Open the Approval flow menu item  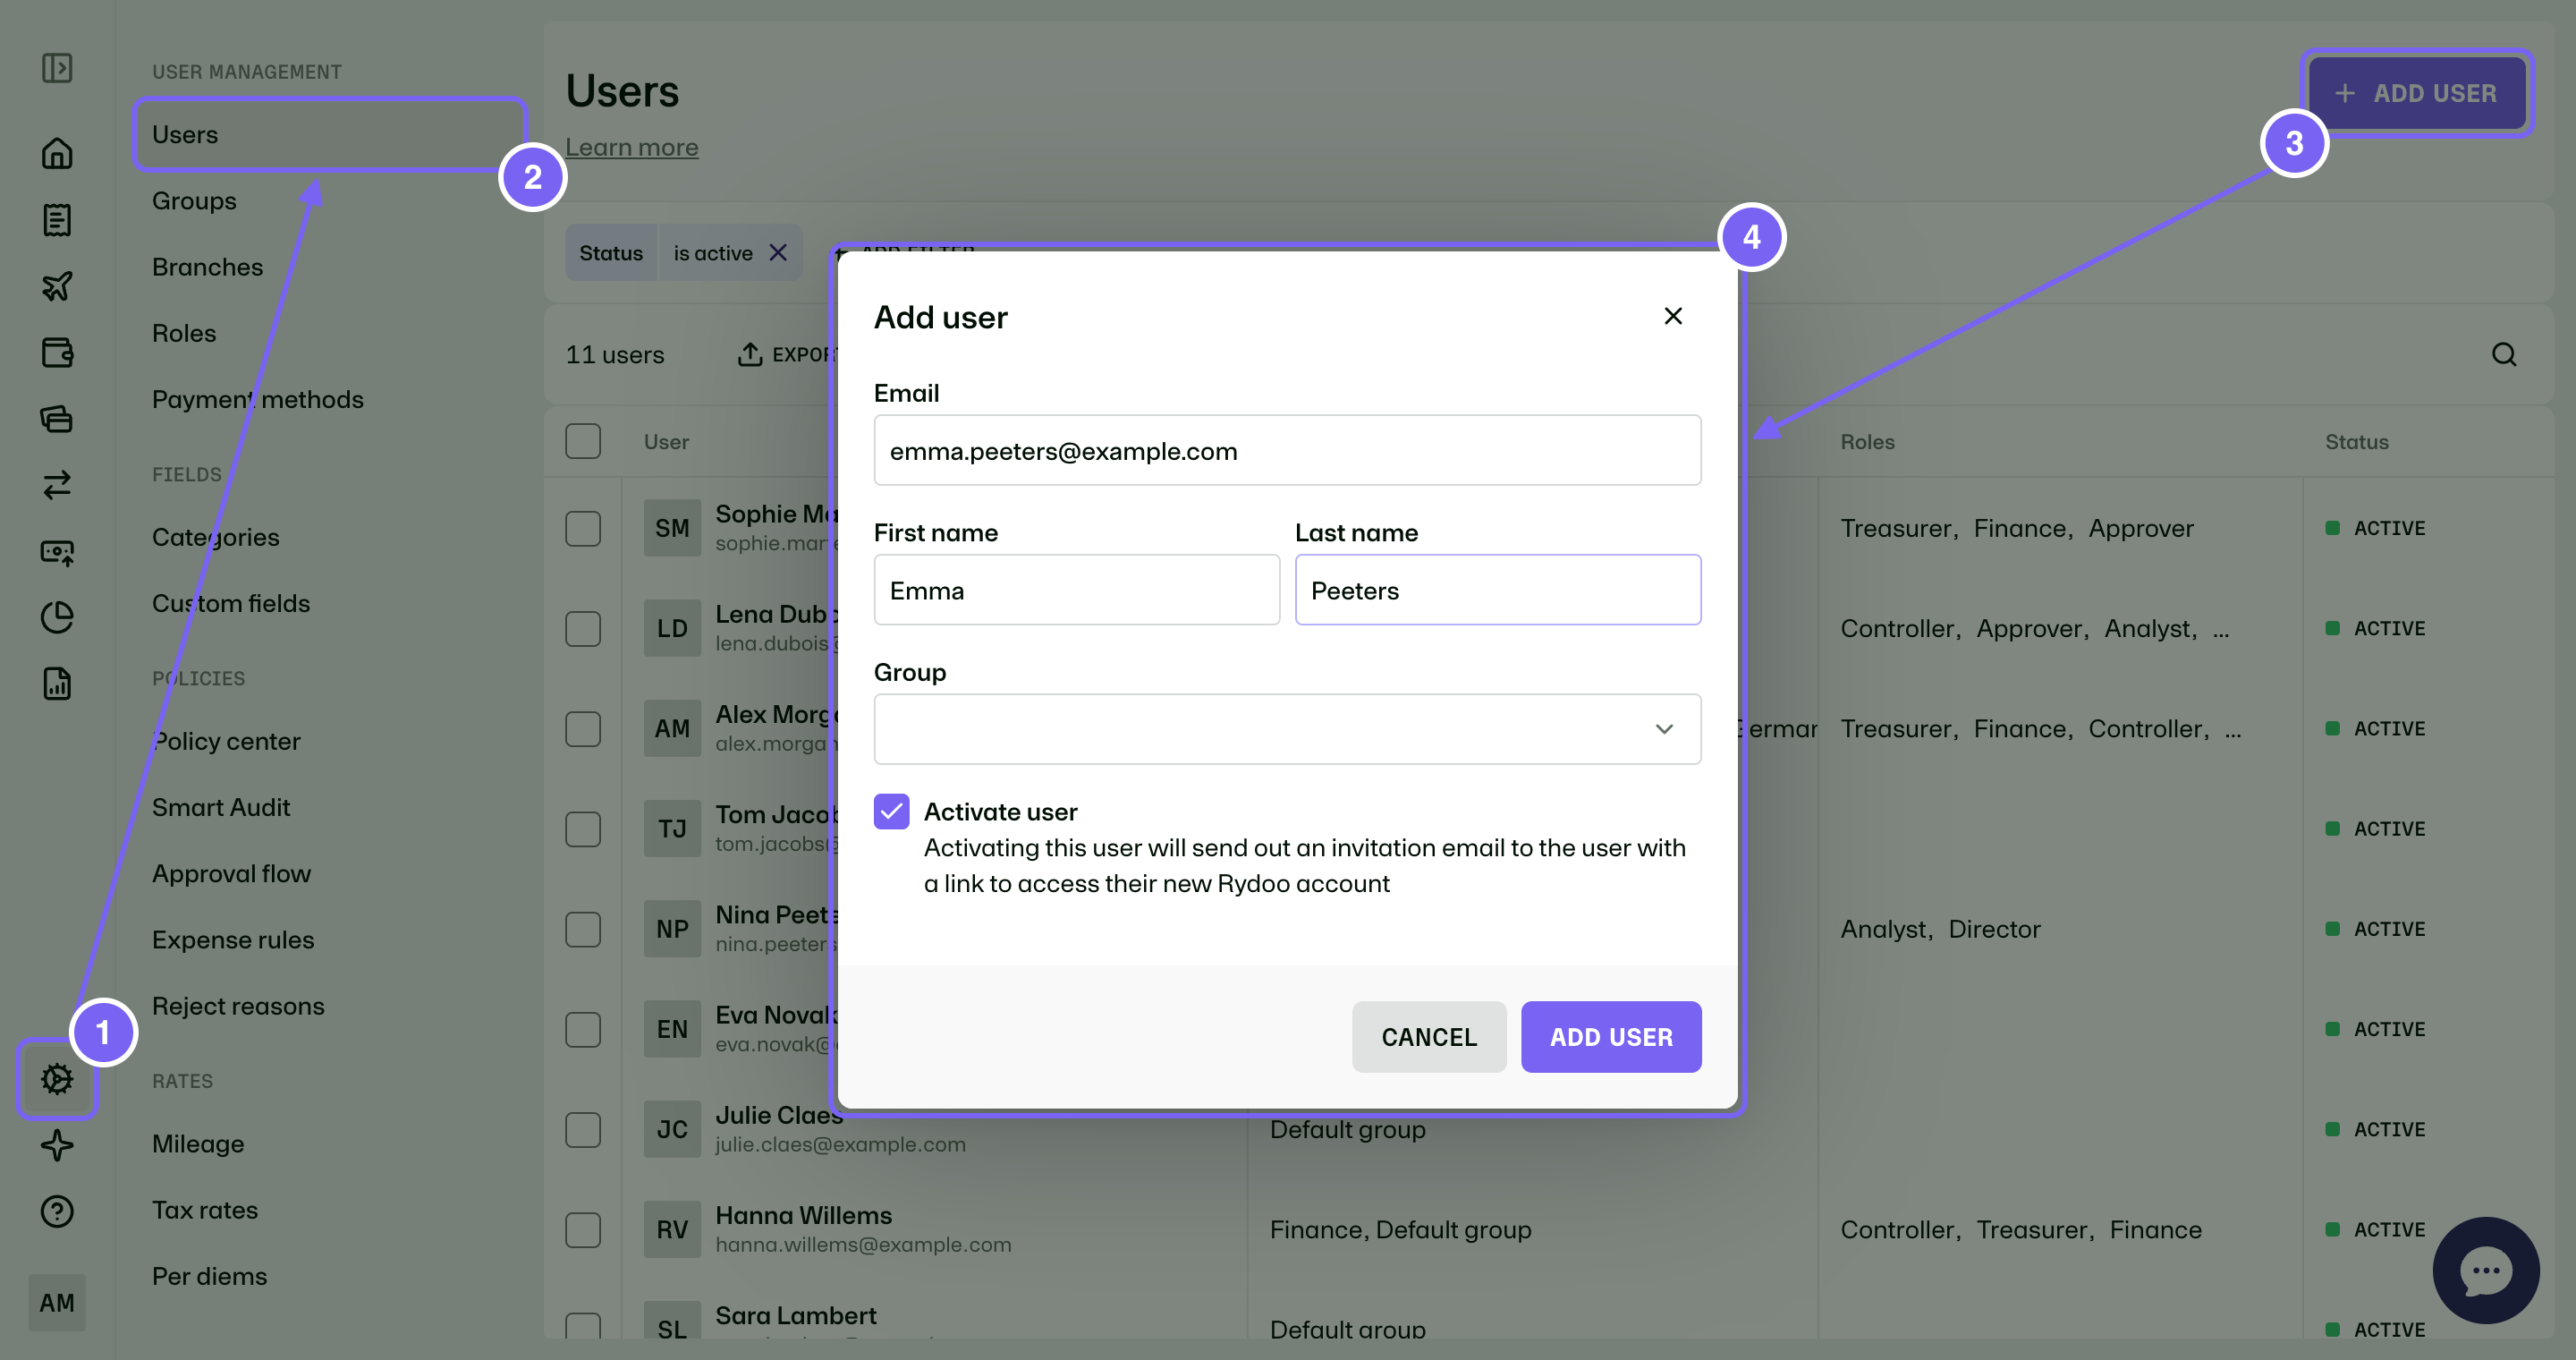click(231, 873)
